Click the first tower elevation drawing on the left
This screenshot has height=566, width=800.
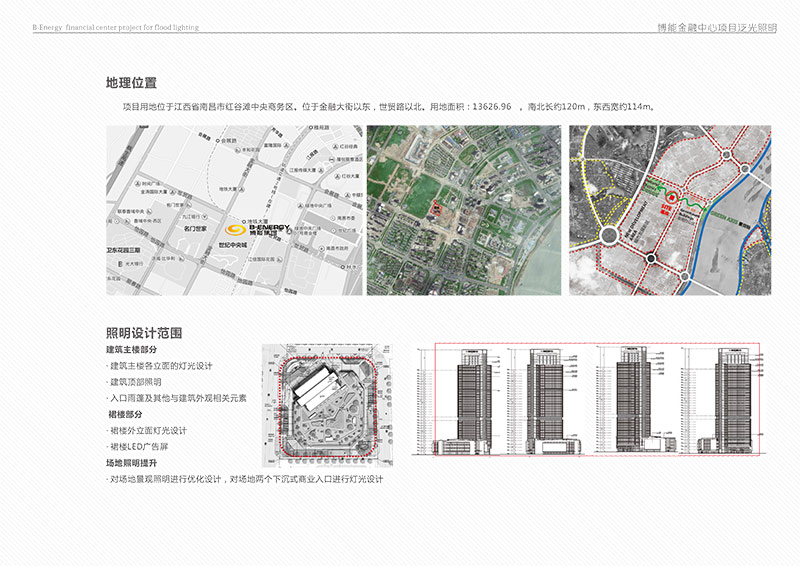(464, 402)
